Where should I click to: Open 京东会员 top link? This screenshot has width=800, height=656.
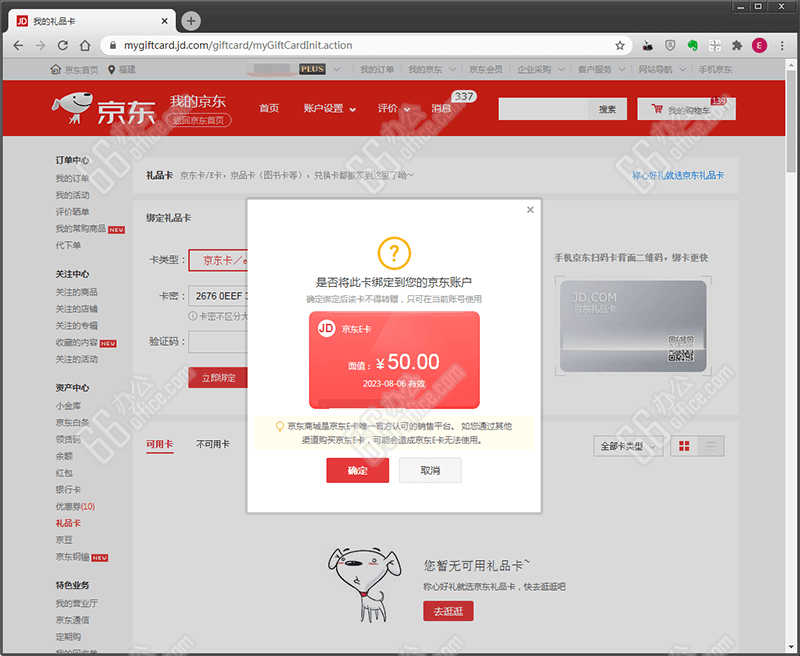coord(486,69)
